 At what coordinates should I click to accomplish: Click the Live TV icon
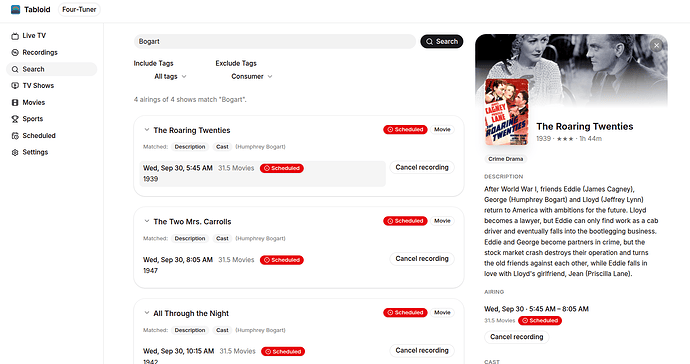pos(15,36)
